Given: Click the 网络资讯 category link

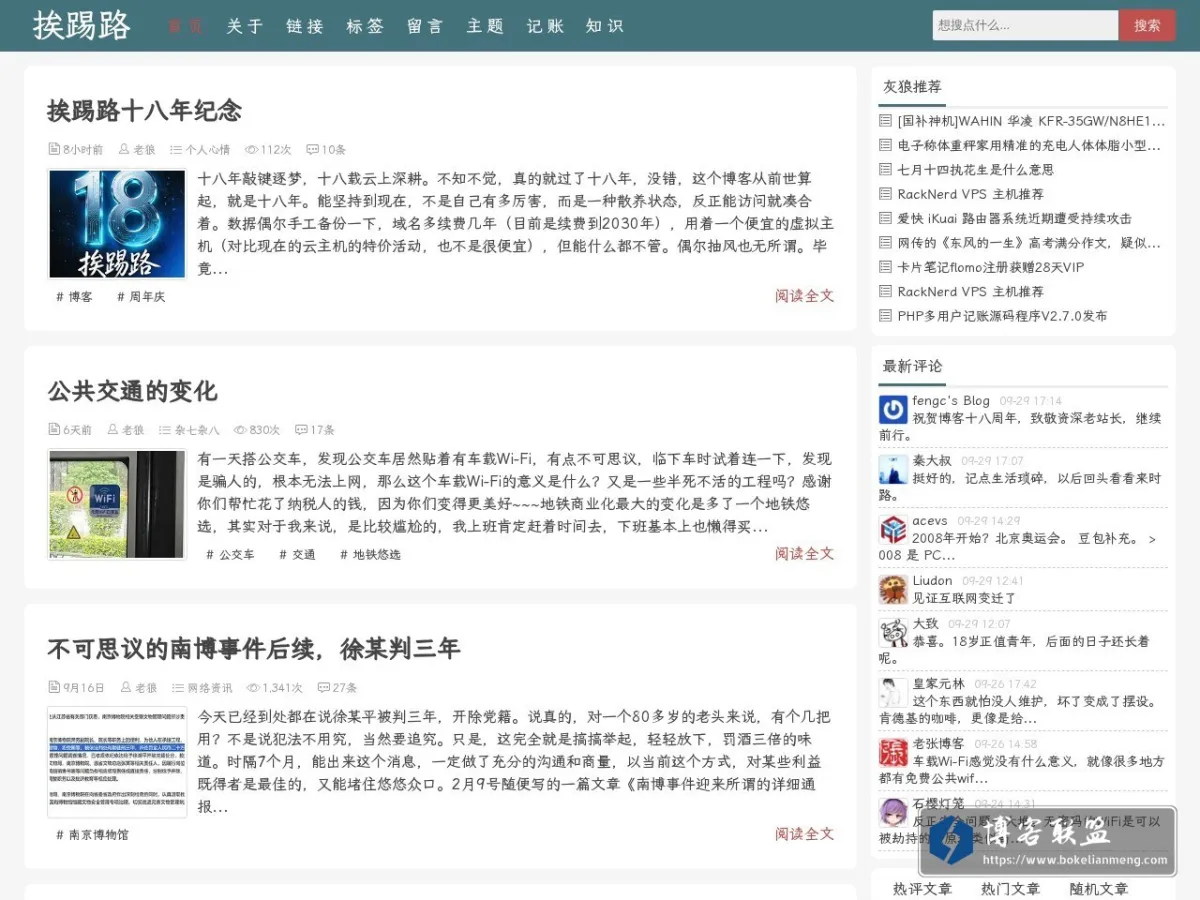Looking at the screenshot, I should click(210, 688).
